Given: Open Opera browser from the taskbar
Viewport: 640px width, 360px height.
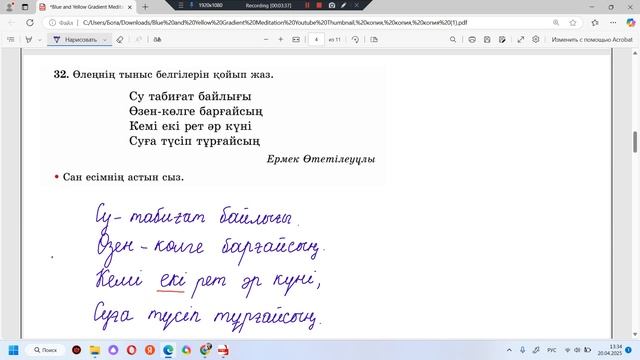Looking at the screenshot, I should 131,350.
